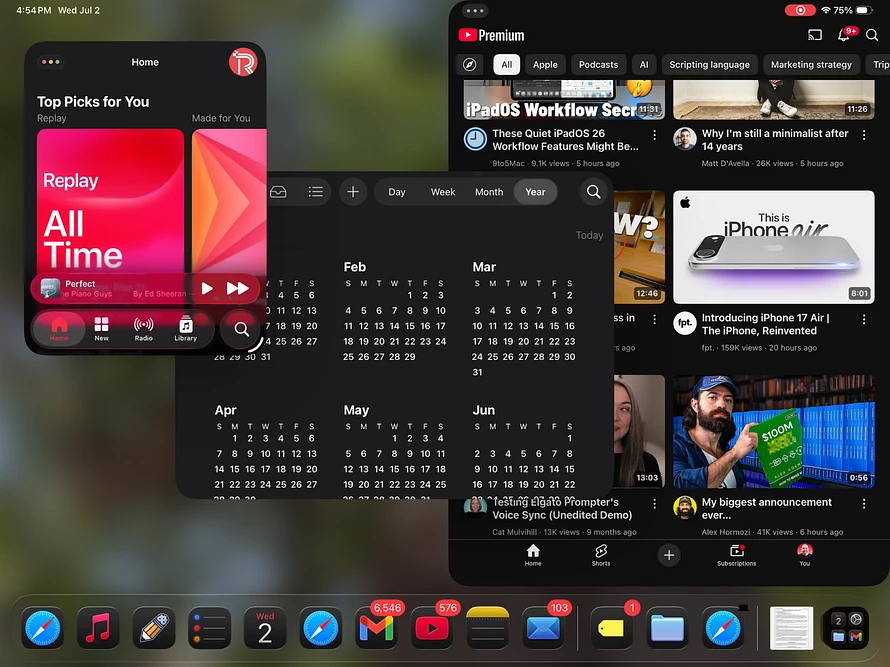The image size is (890, 667).
Task: Tap the YouTube create plus button
Action: pyautogui.click(x=669, y=555)
